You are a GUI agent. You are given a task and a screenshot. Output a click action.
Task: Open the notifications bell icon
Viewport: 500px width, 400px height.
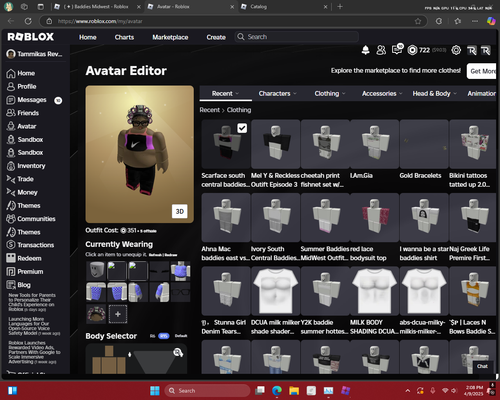(x=366, y=50)
